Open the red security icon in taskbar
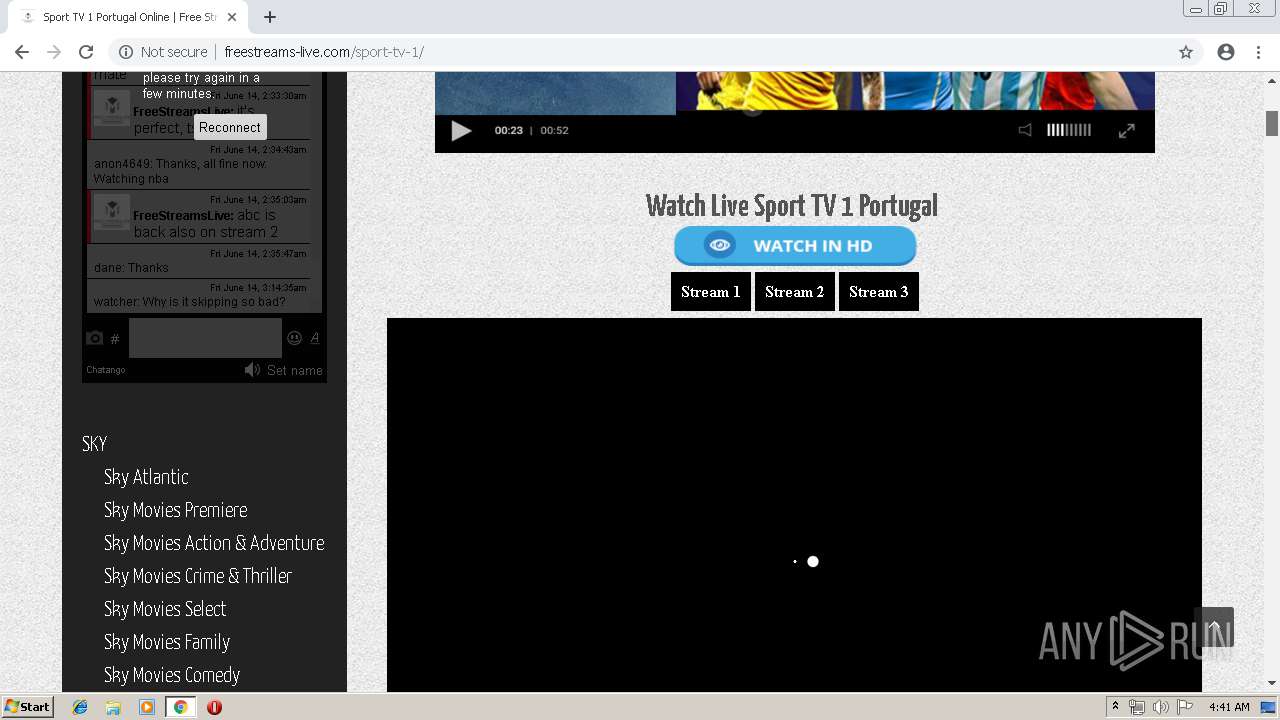Viewport: 1280px width, 720px height. click(x=214, y=707)
